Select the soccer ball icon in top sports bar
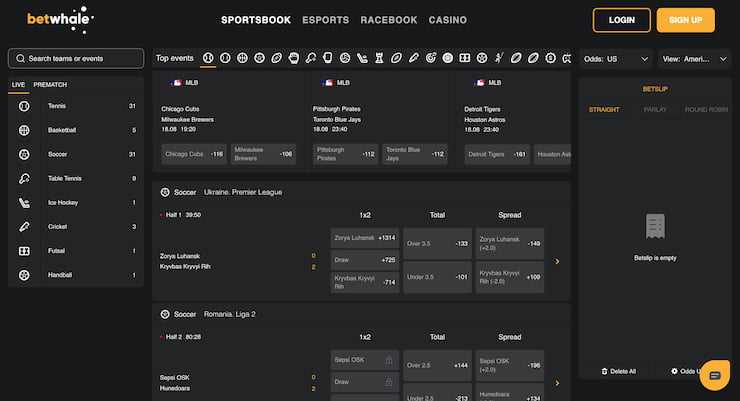Screen dimensions: 740x401 pos(259,58)
